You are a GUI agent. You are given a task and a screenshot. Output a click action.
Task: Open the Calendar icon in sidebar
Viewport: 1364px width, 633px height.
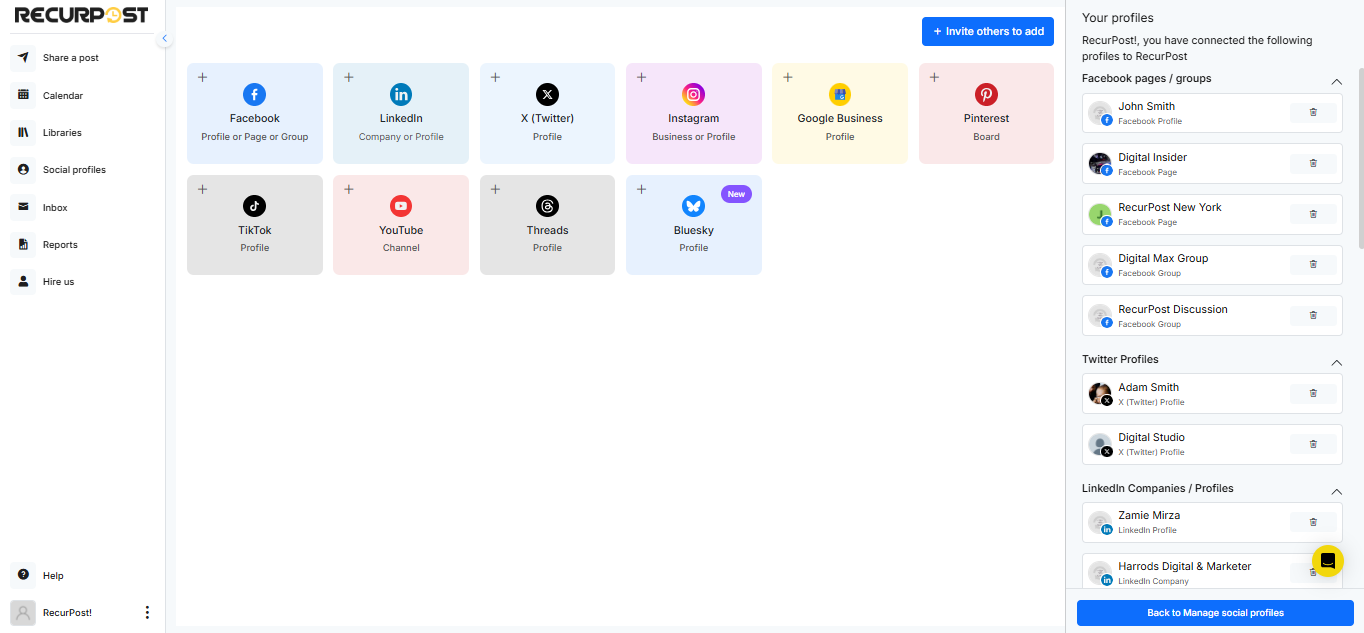(x=23, y=95)
